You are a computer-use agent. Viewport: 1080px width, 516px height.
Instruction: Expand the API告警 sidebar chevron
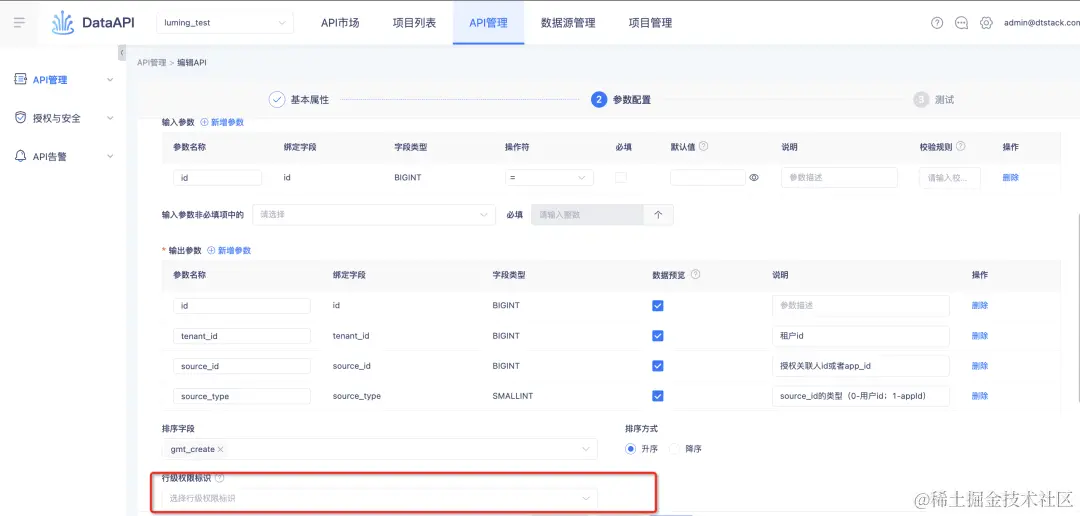pyautogui.click(x=110, y=157)
